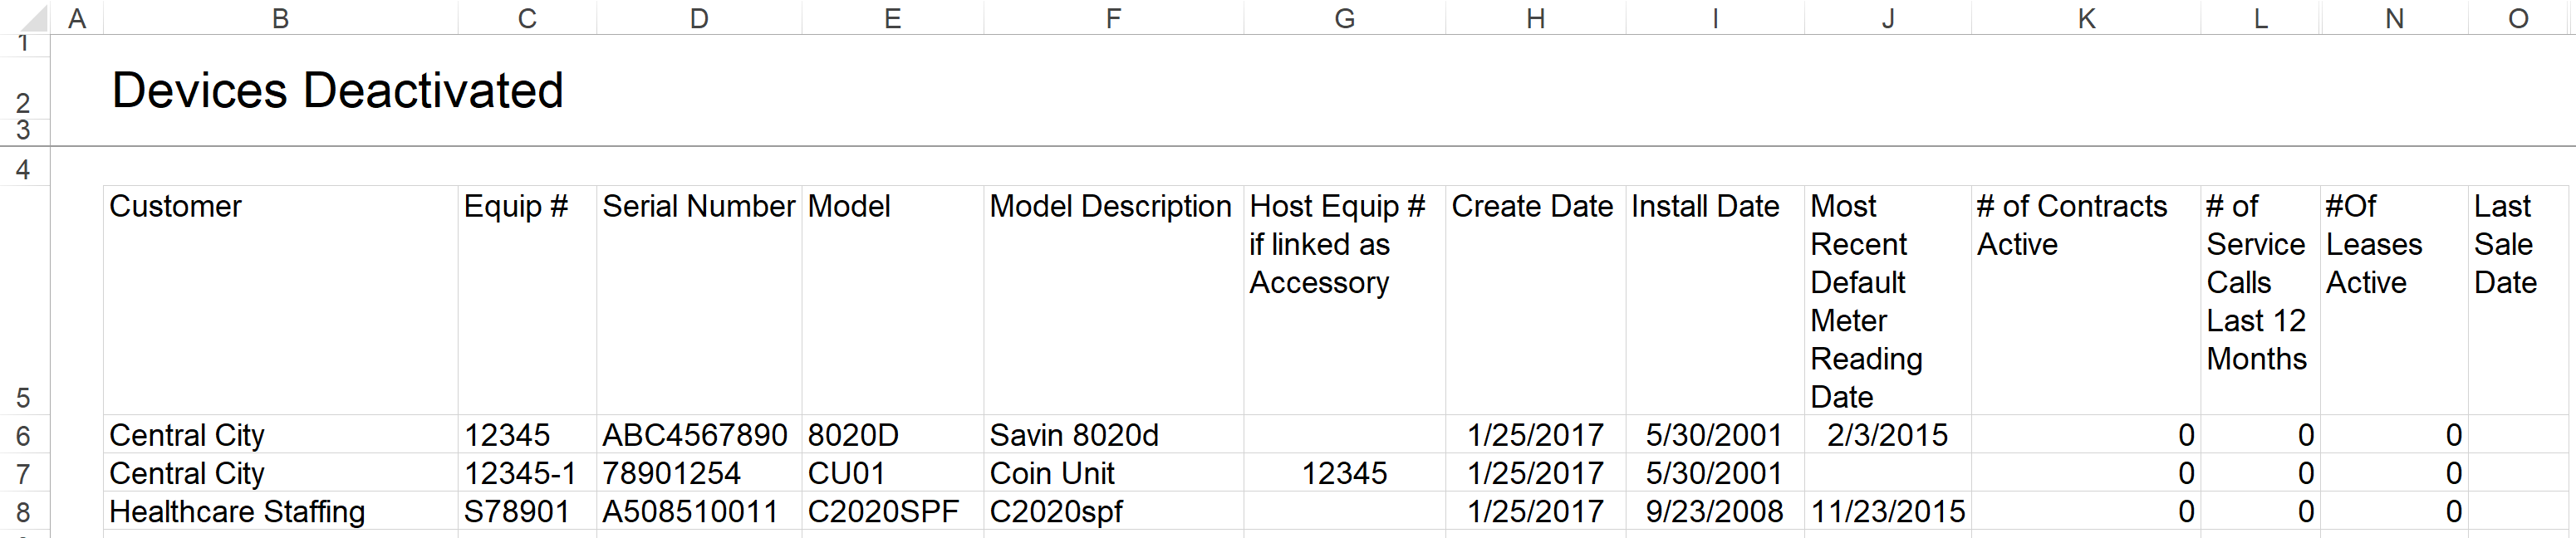Select serial number 78901254
This screenshot has height=538, width=2576.
coord(699,473)
